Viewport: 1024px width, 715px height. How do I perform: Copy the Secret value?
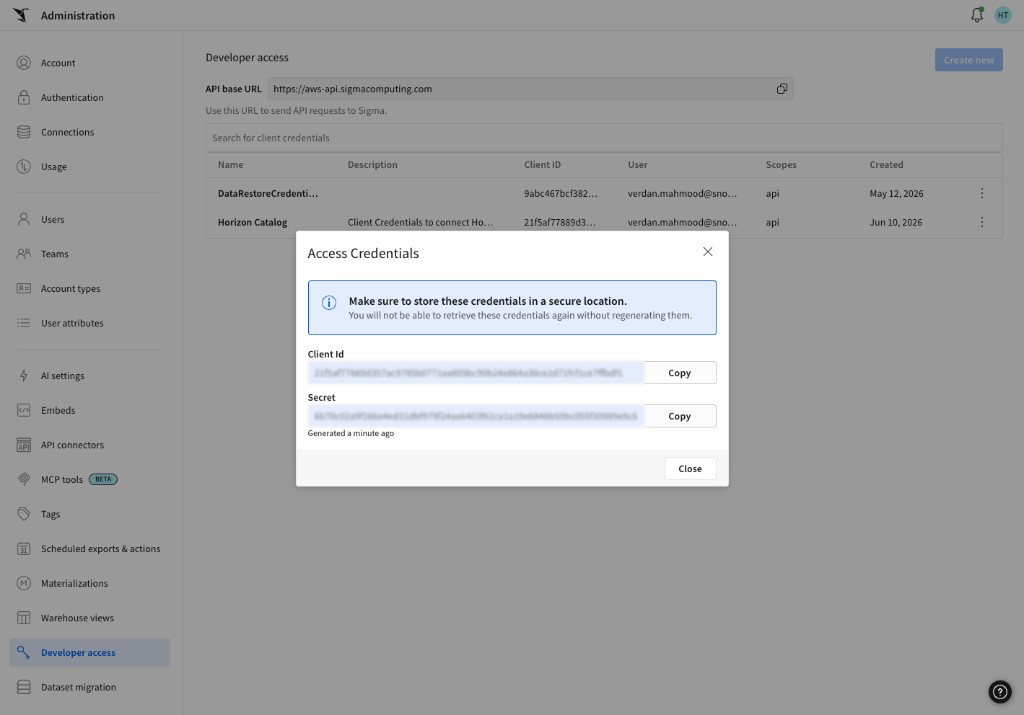(x=680, y=416)
